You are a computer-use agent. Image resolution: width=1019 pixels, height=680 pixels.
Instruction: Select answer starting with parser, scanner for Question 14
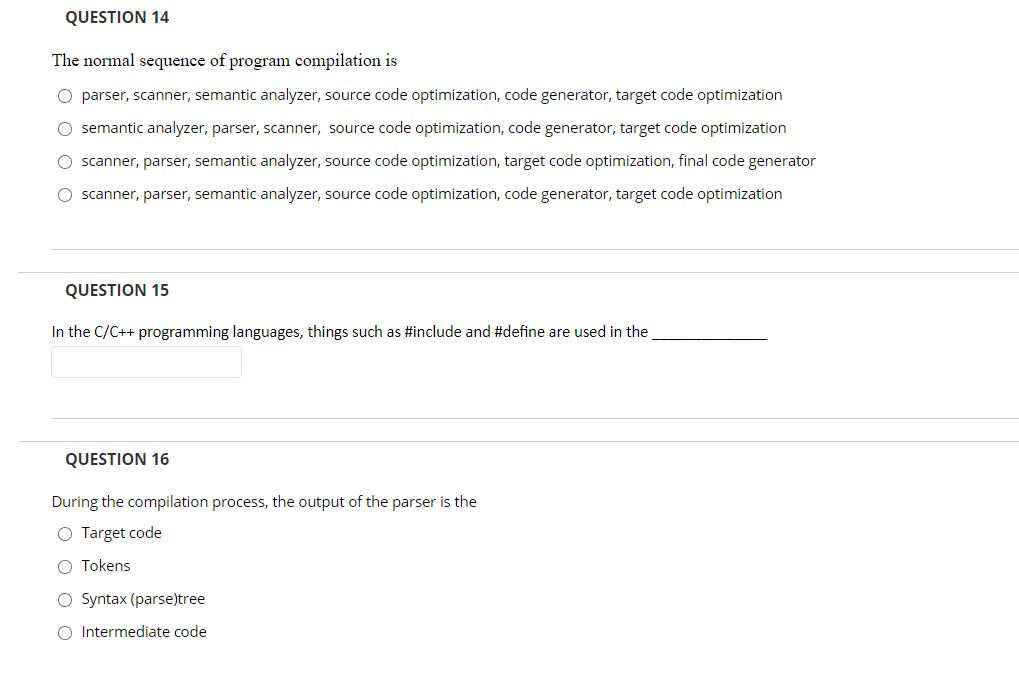65,95
